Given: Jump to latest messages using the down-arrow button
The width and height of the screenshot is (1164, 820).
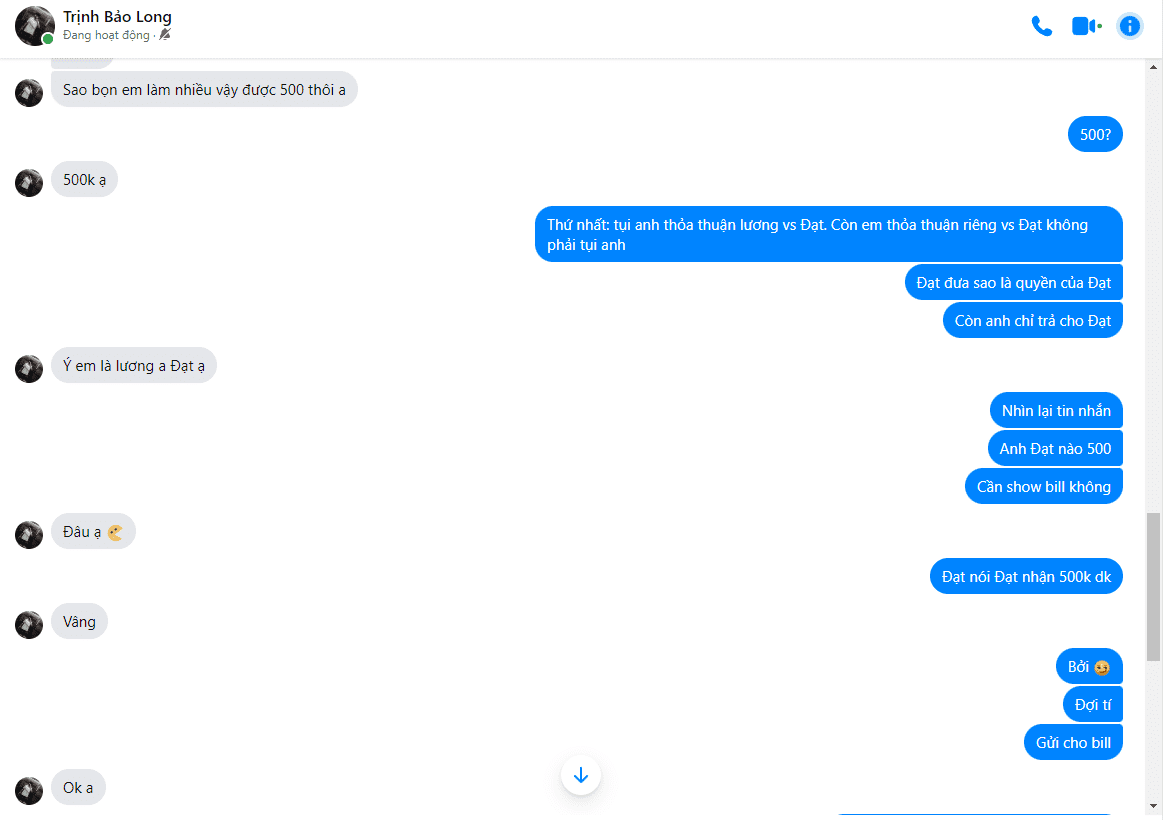Looking at the screenshot, I should [x=581, y=775].
